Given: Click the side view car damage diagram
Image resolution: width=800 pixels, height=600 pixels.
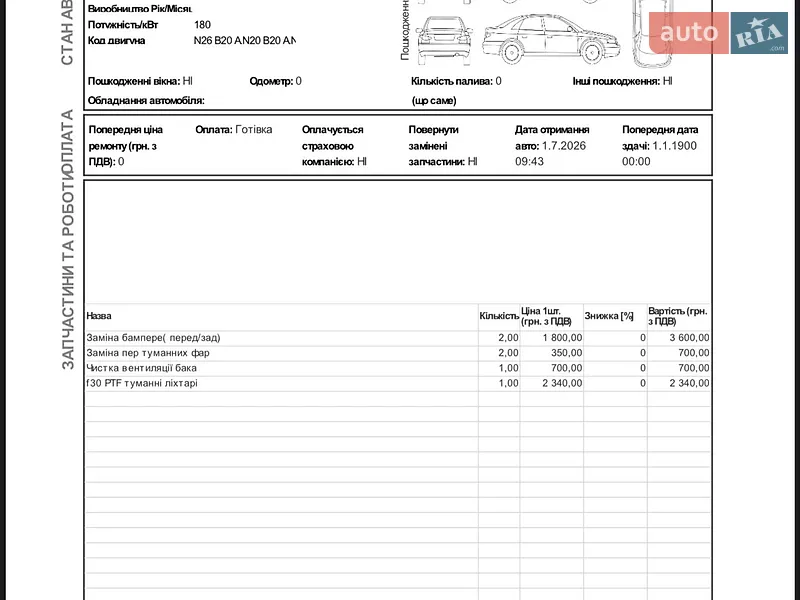Looking at the screenshot, I should pyautogui.click(x=551, y=38).
